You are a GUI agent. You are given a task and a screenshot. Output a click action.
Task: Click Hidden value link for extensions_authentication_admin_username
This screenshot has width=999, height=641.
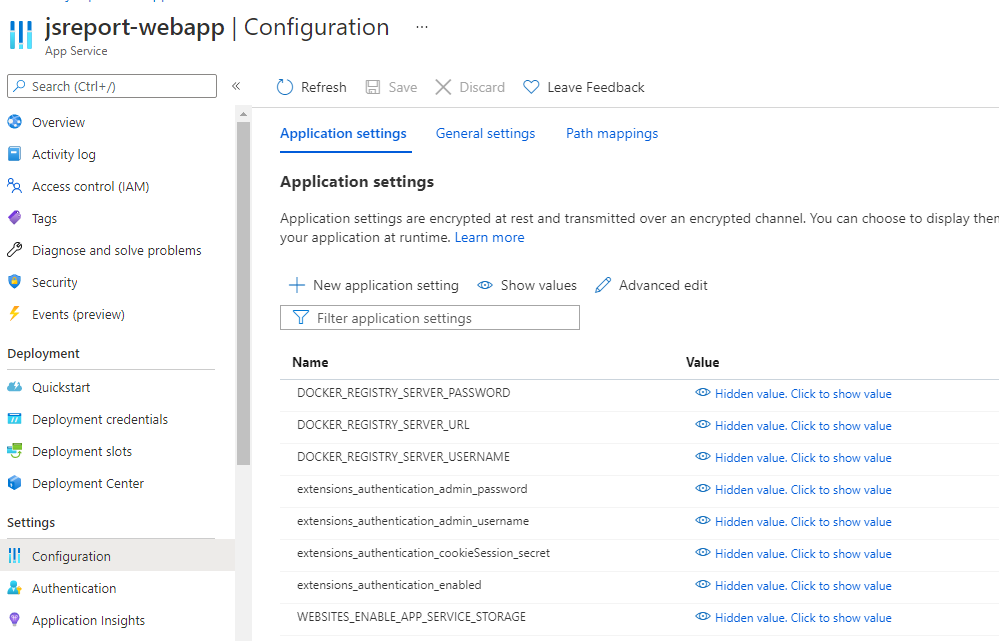[803, 521]
